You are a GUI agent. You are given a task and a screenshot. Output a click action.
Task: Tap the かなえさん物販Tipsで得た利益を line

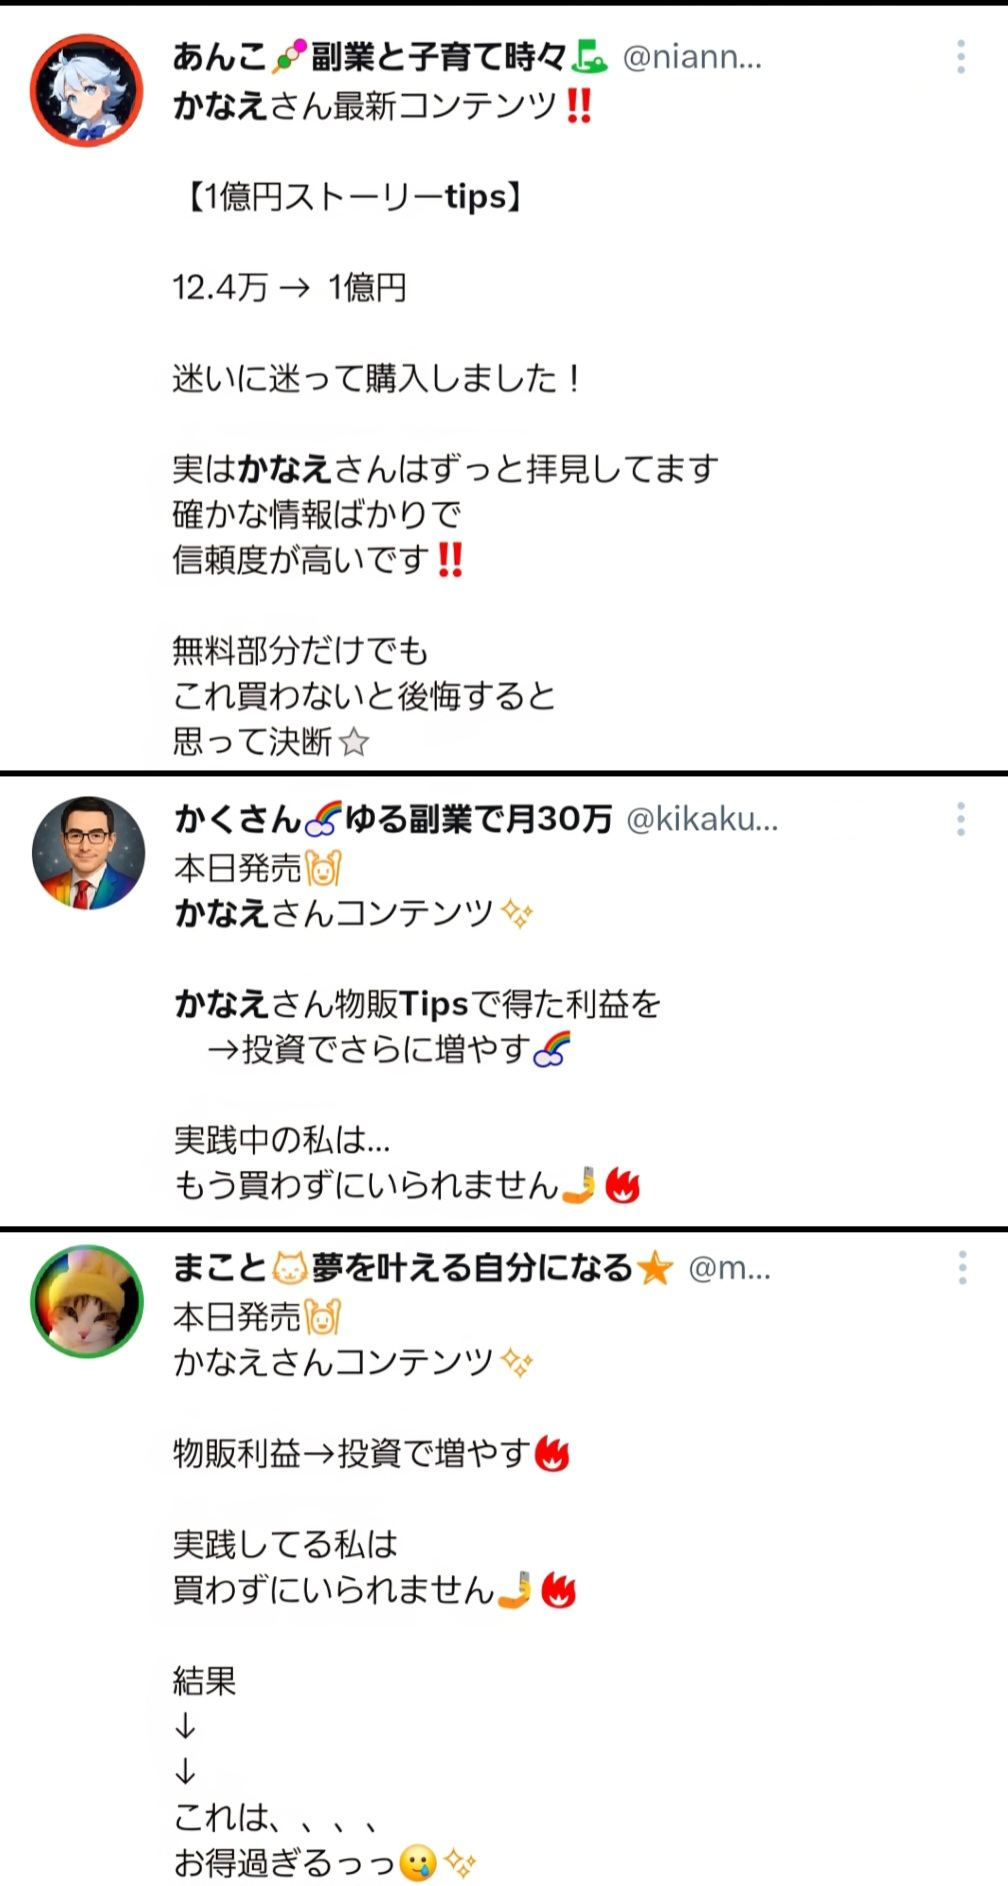click(418, 1003)
